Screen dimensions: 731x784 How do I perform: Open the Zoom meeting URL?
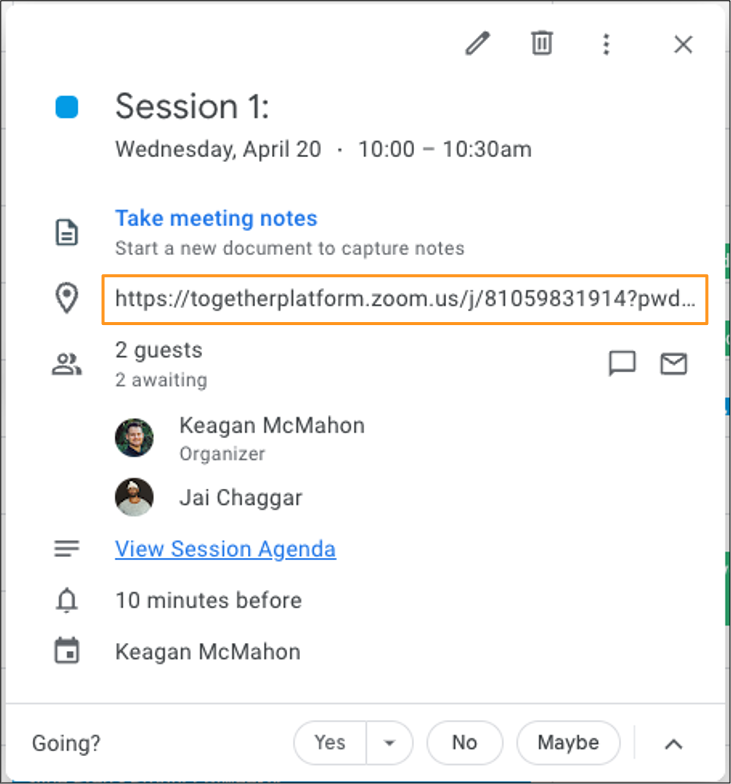point(405,299)
